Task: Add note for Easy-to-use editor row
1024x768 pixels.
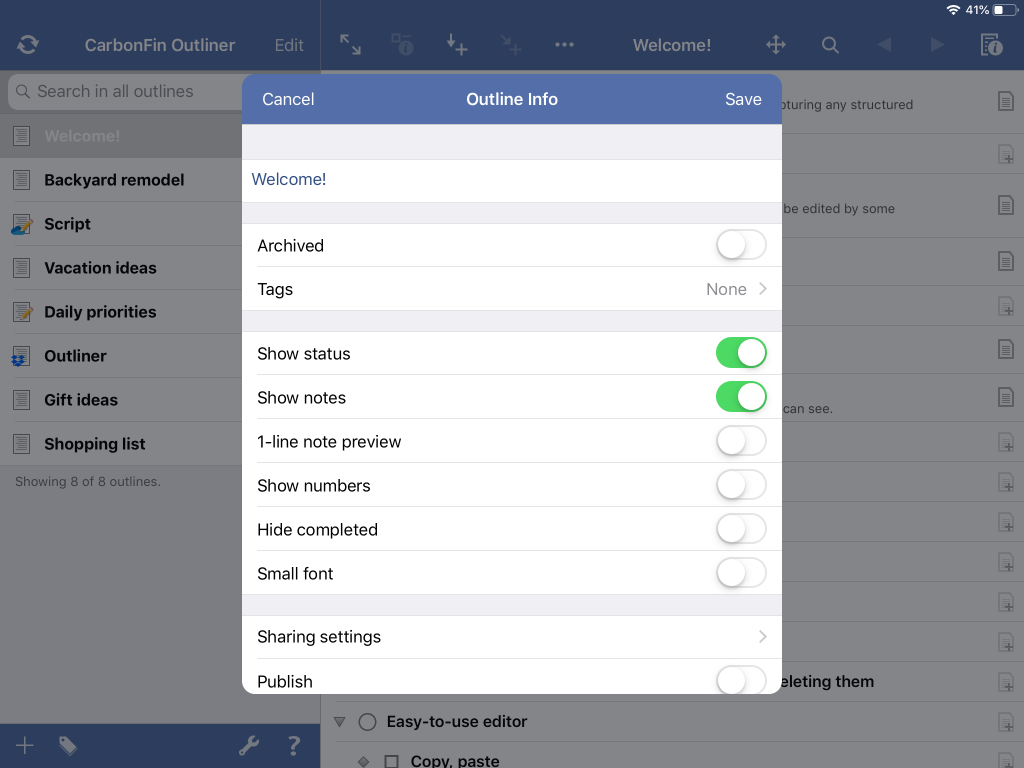Action: pyautogui.click(x=1006, y=722)
